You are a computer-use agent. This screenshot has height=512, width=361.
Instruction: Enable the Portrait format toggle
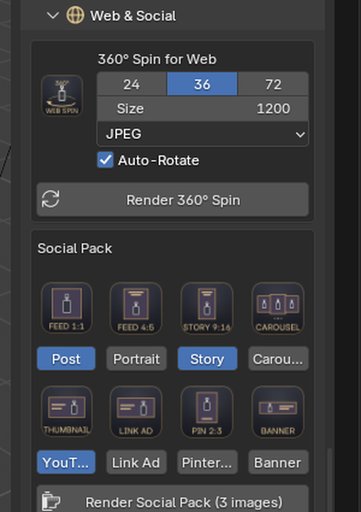[136, 359]
